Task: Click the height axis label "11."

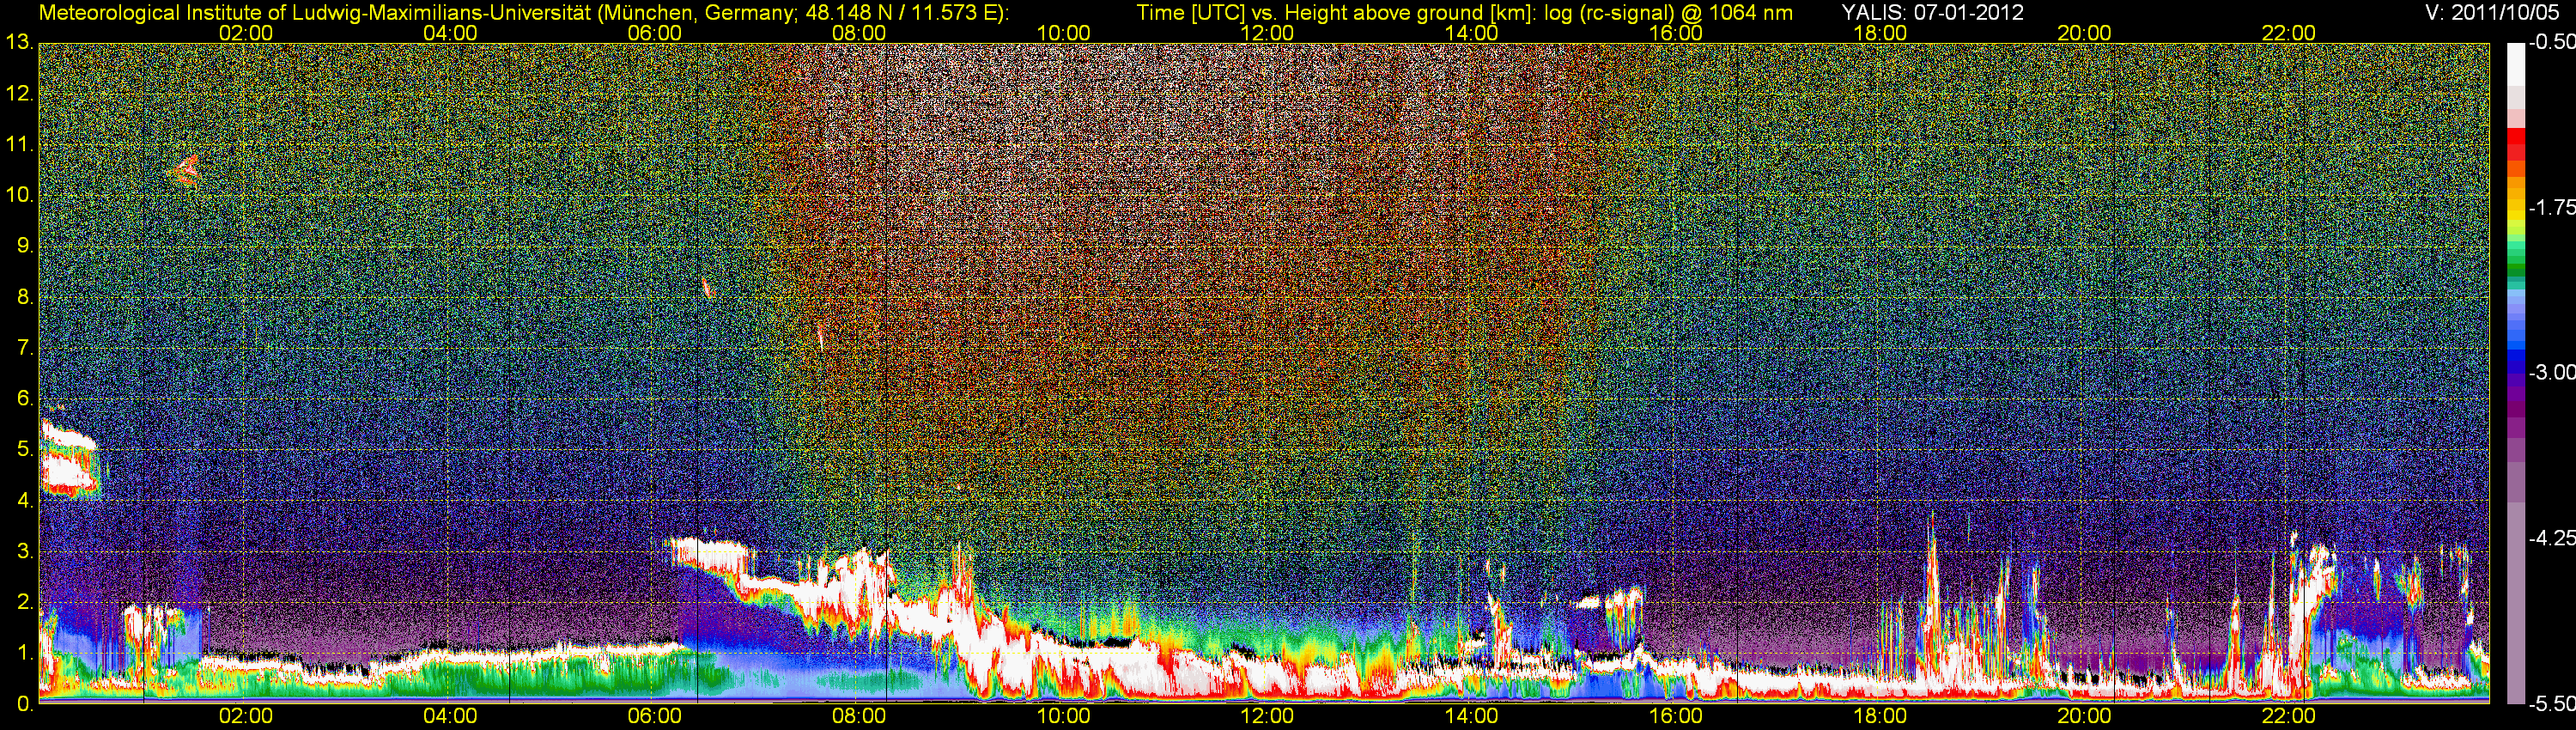Action: click(x=20, y=145)
